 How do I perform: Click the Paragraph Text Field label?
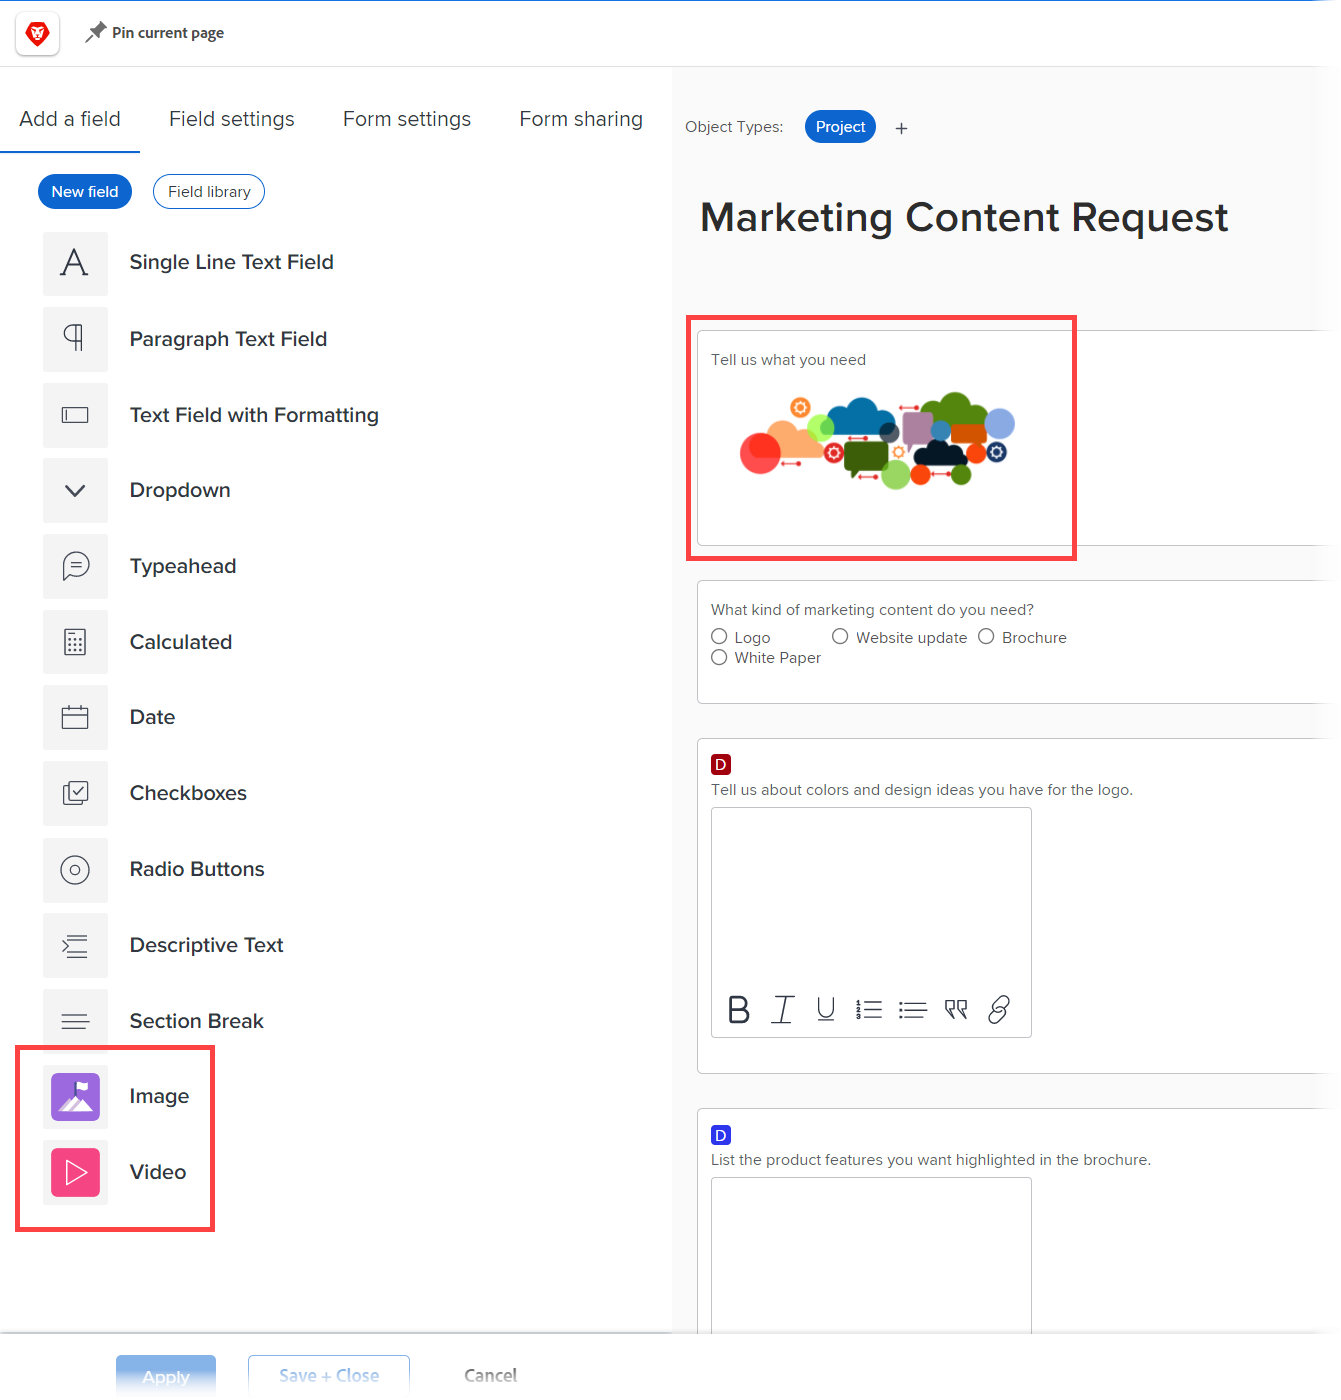(x=229, y=339)
